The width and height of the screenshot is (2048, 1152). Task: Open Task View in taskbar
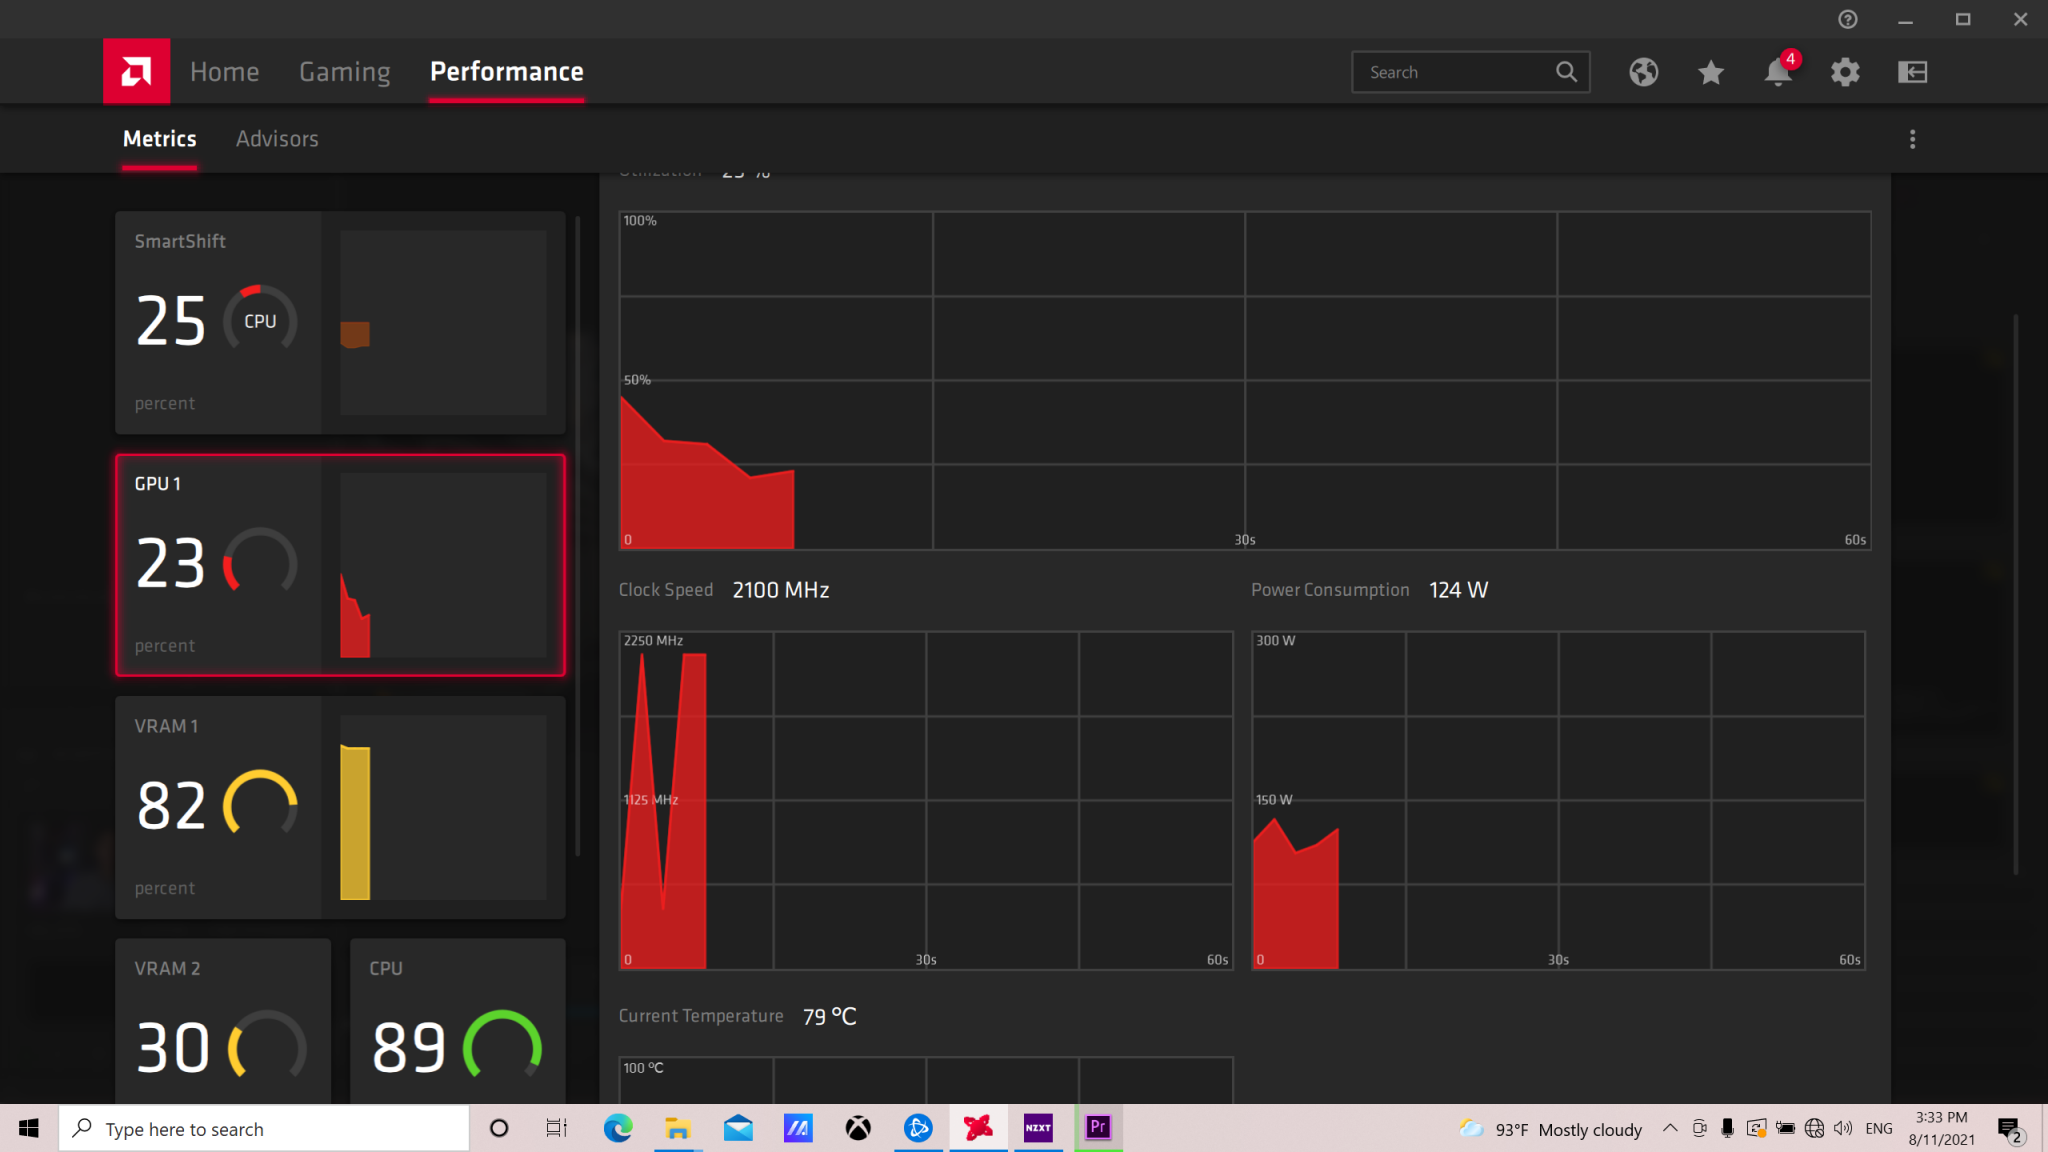(557, 1128)
